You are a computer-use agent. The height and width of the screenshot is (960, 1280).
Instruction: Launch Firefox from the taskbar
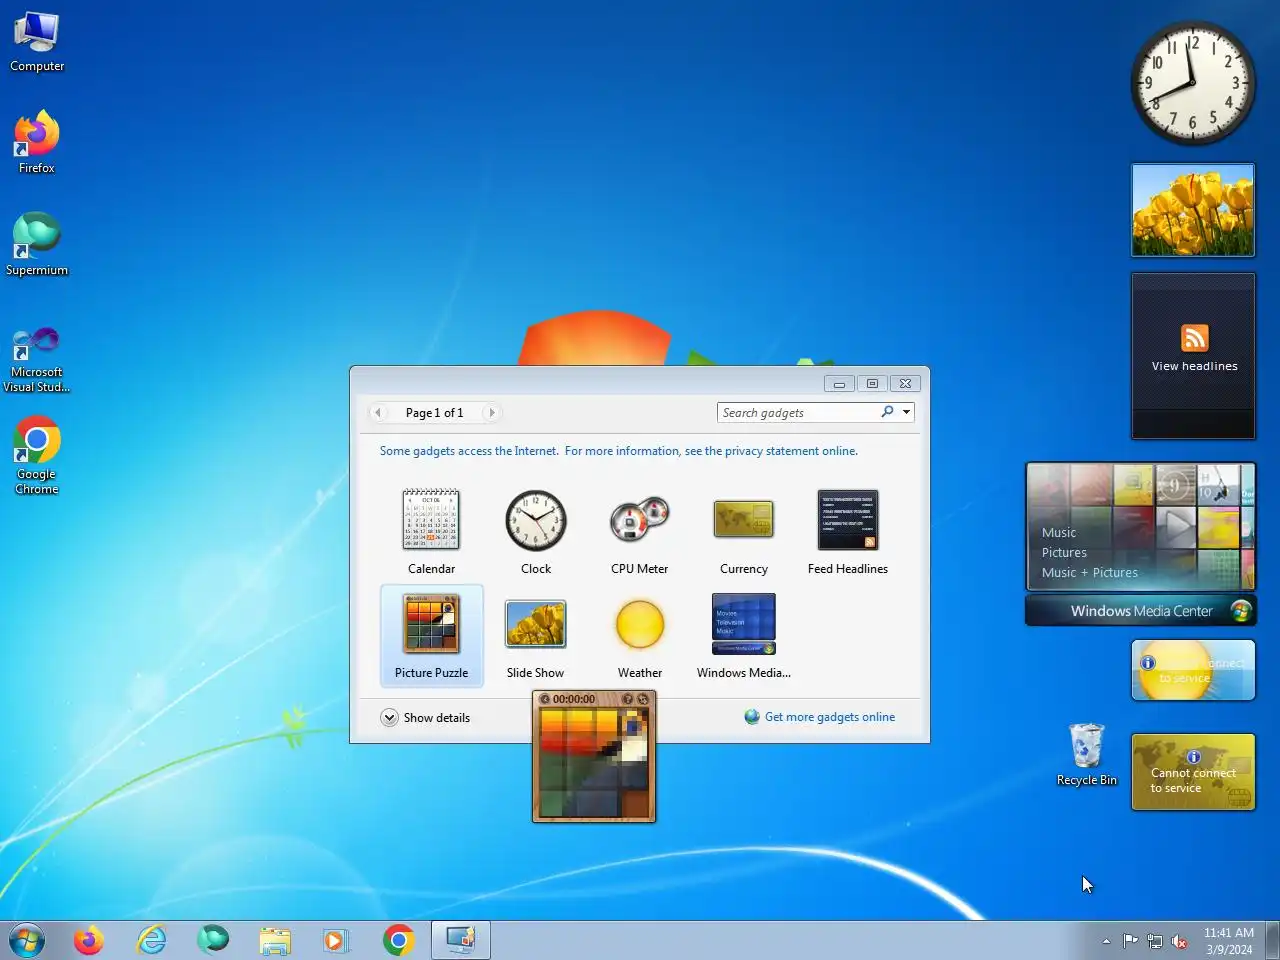(89, 940)
